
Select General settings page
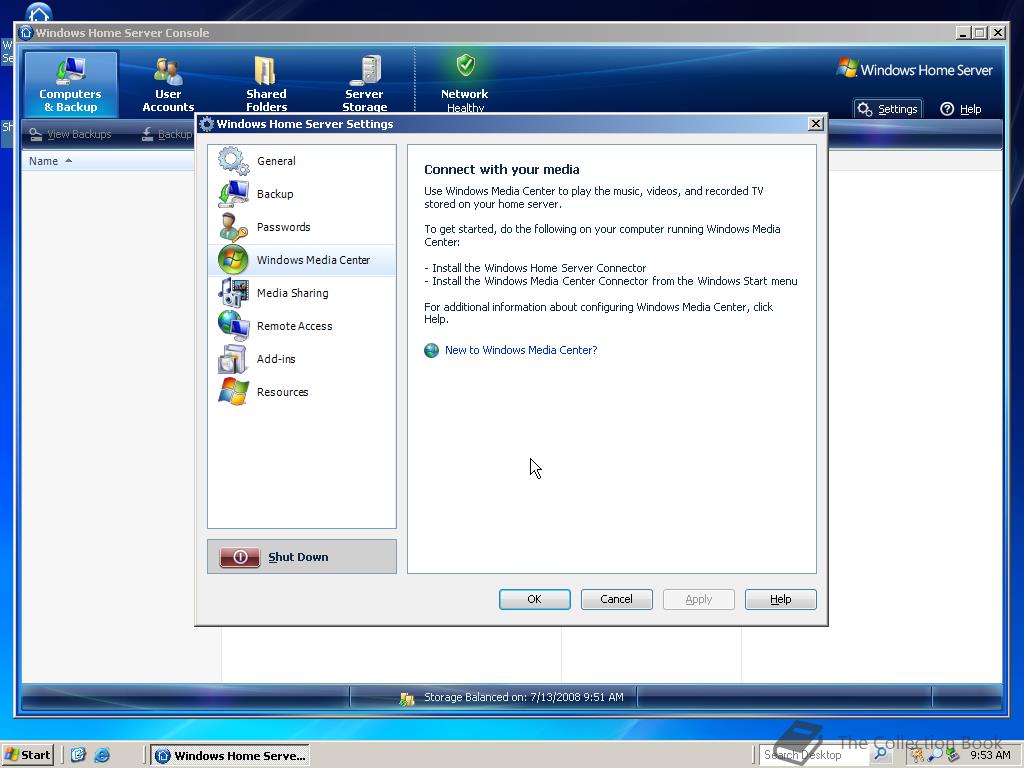click(x=276, y=160)
